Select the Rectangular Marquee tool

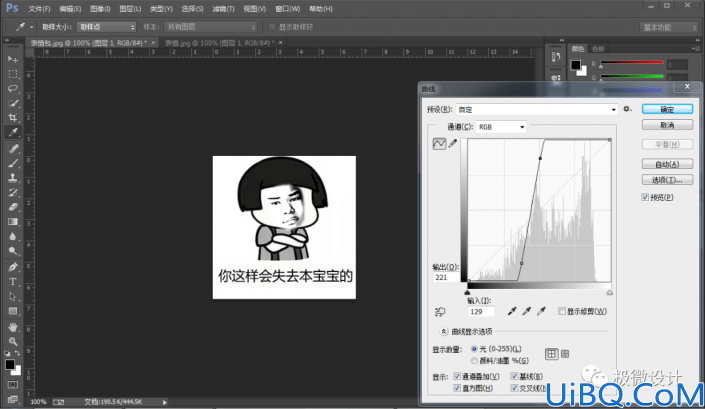(x=13, y=74)
